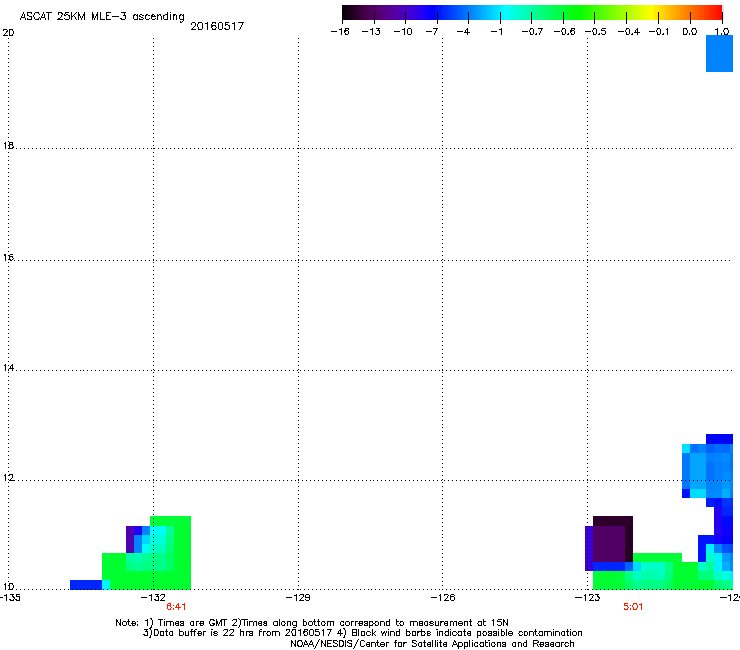
Task: Click the longitude label "-126"
Action: point(443,598)
